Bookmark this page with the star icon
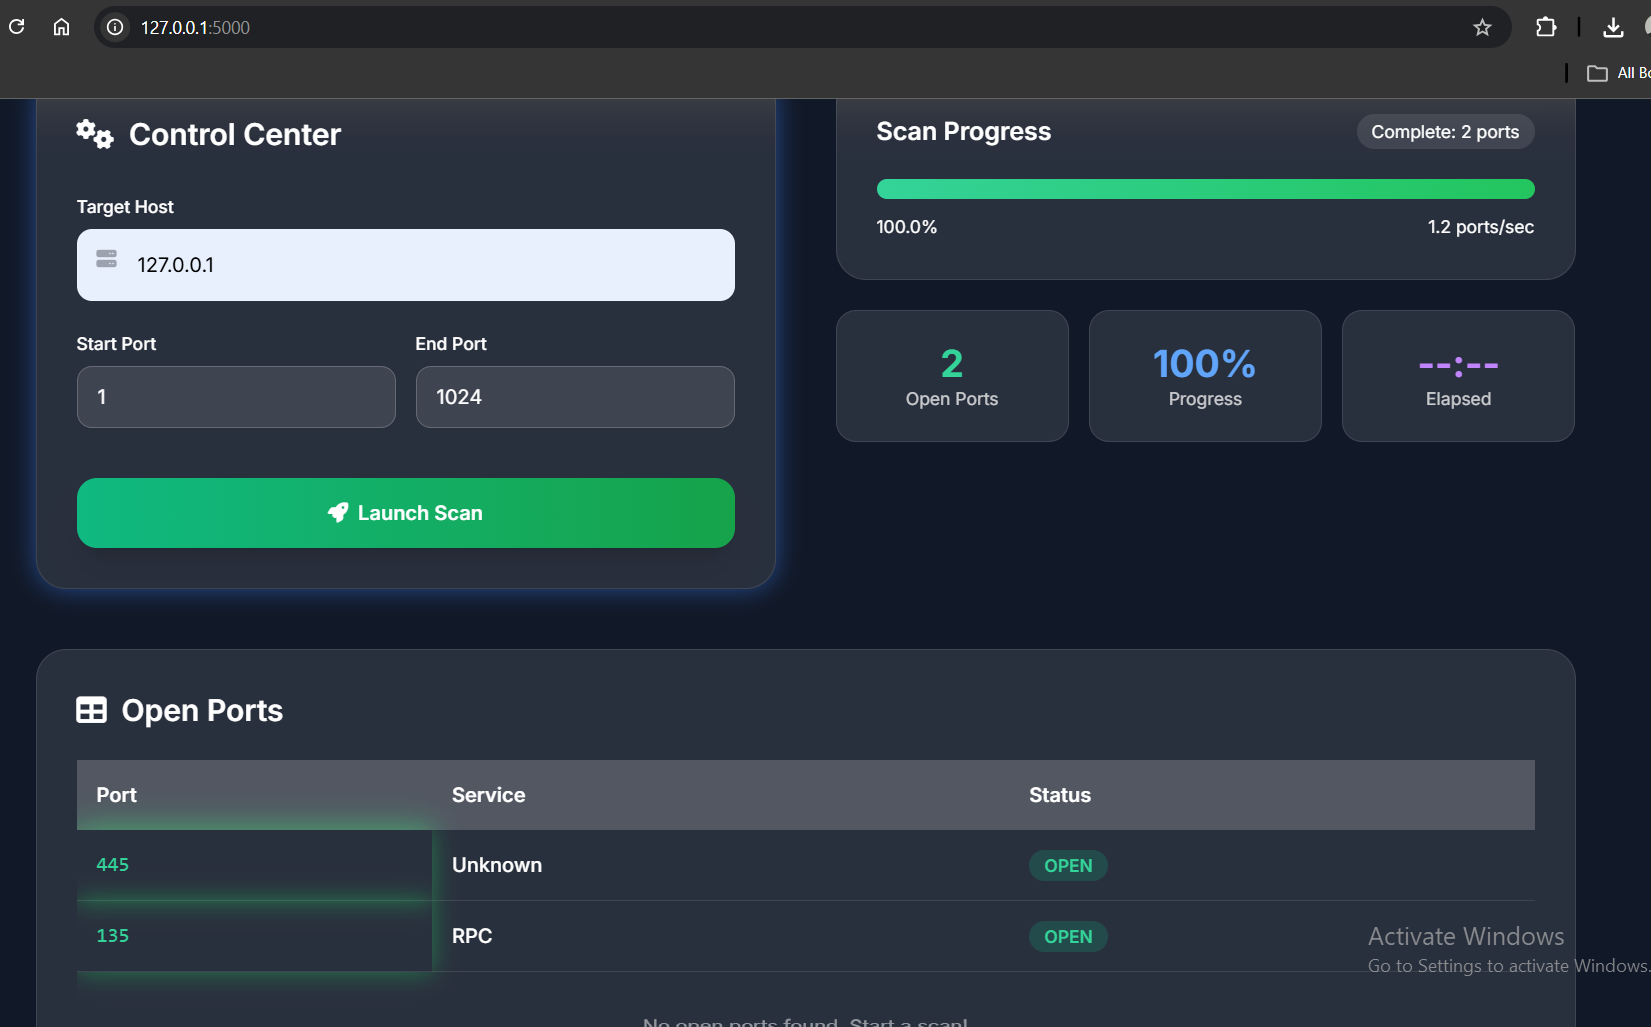Viewport: 1651px width, 1027px height. coord(1482,27)
